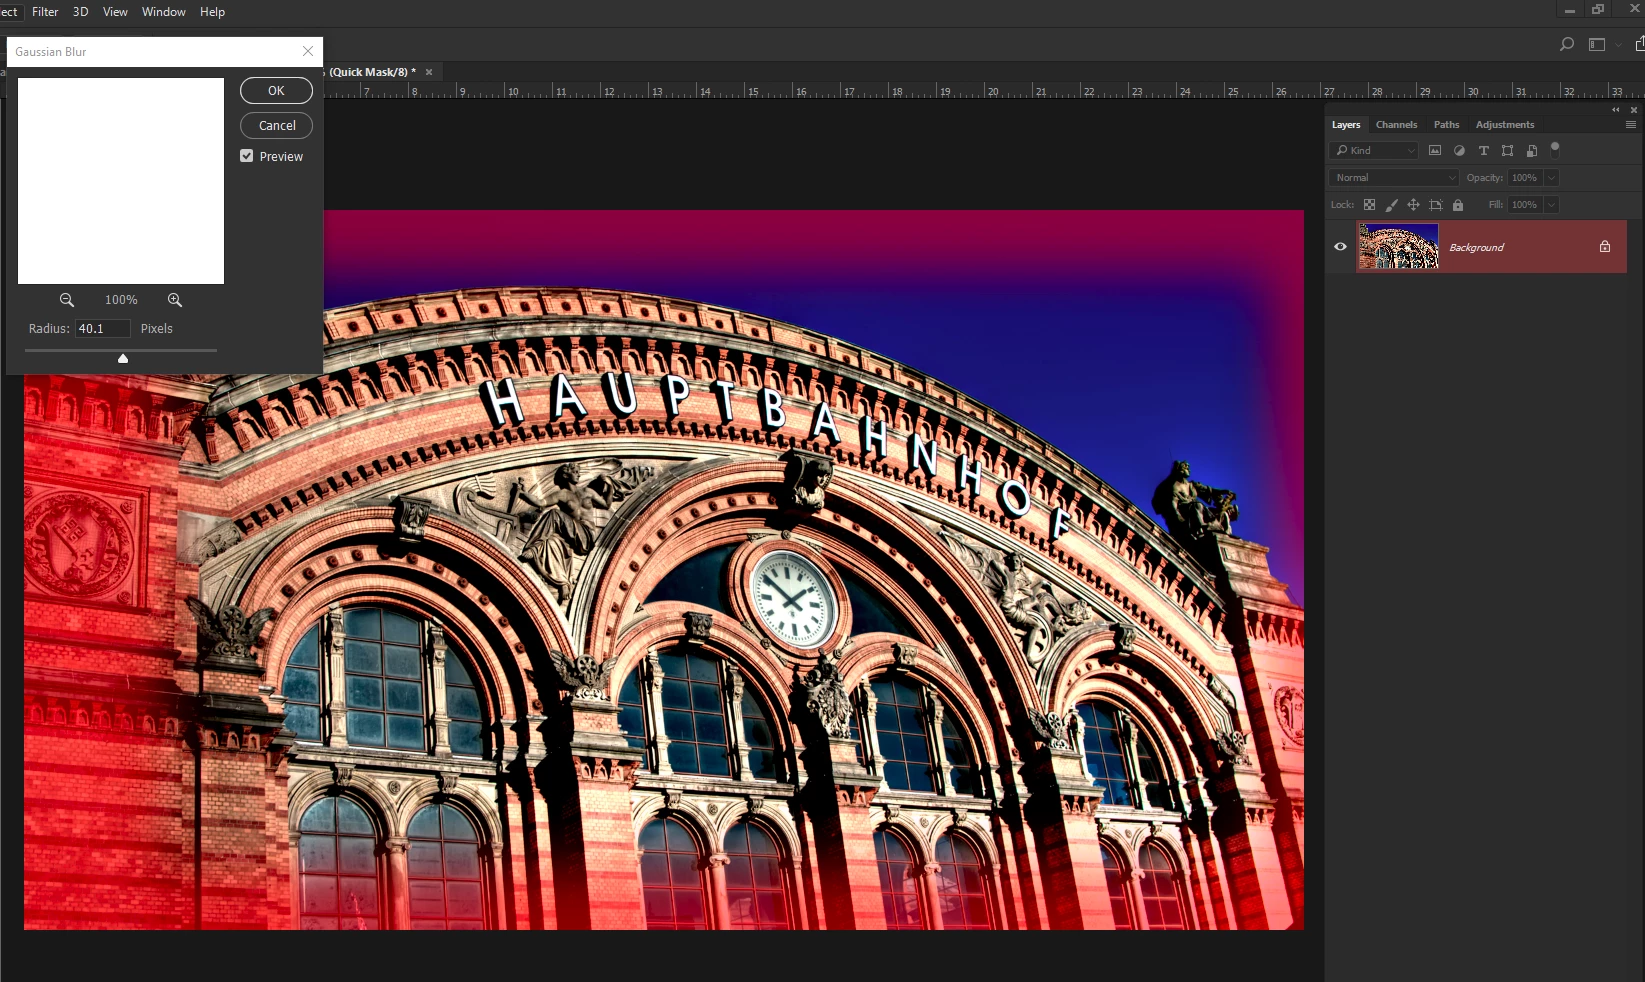Expand the Opacity slider dropdown

1551,178
